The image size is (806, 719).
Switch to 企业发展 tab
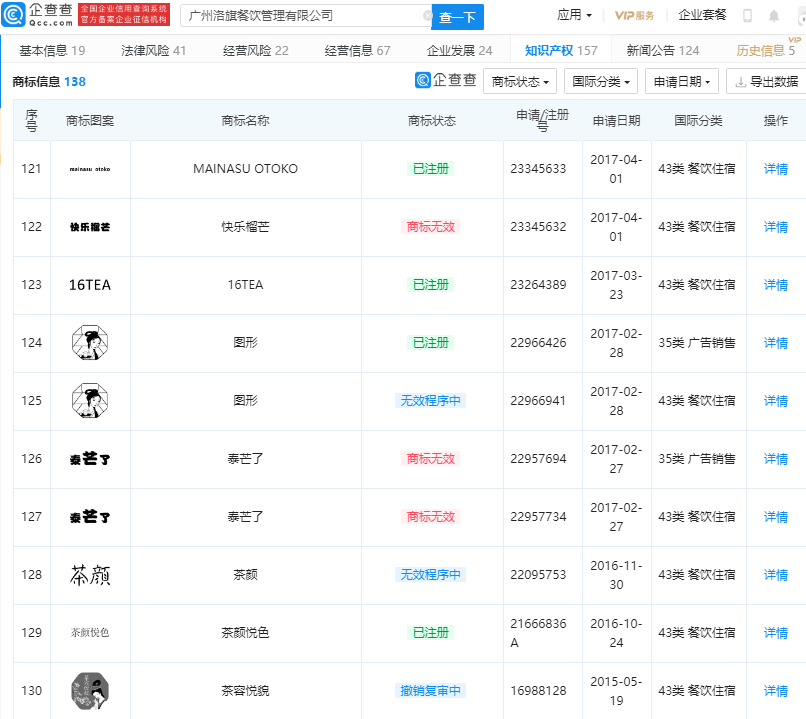(x=459, y=50)
